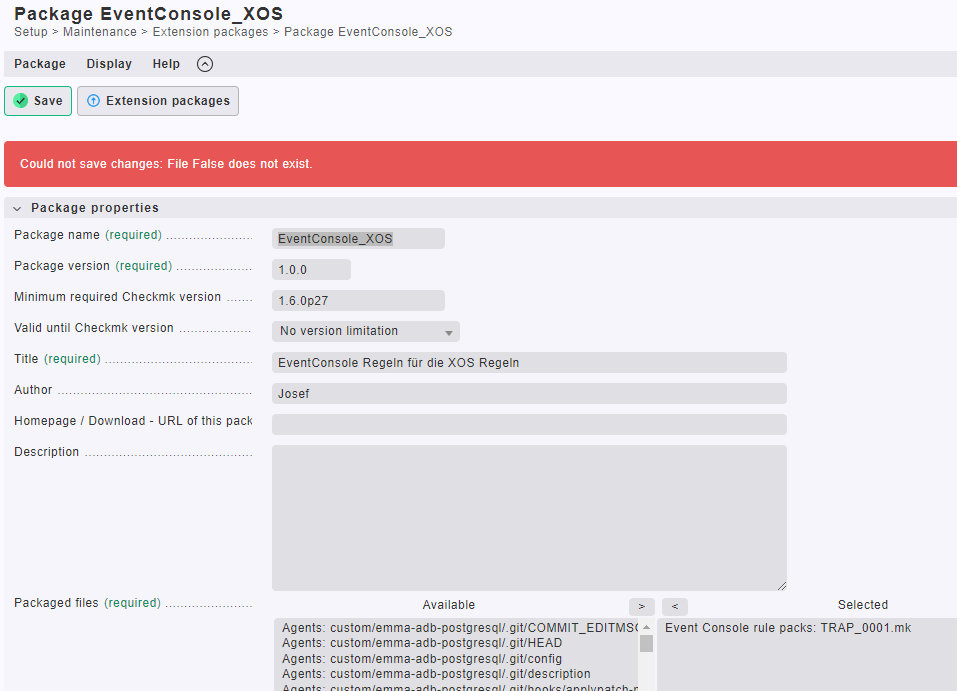Screen dimensions: 957x691
Task: Click into the Title text field
Action: click(x=529, y=363)
